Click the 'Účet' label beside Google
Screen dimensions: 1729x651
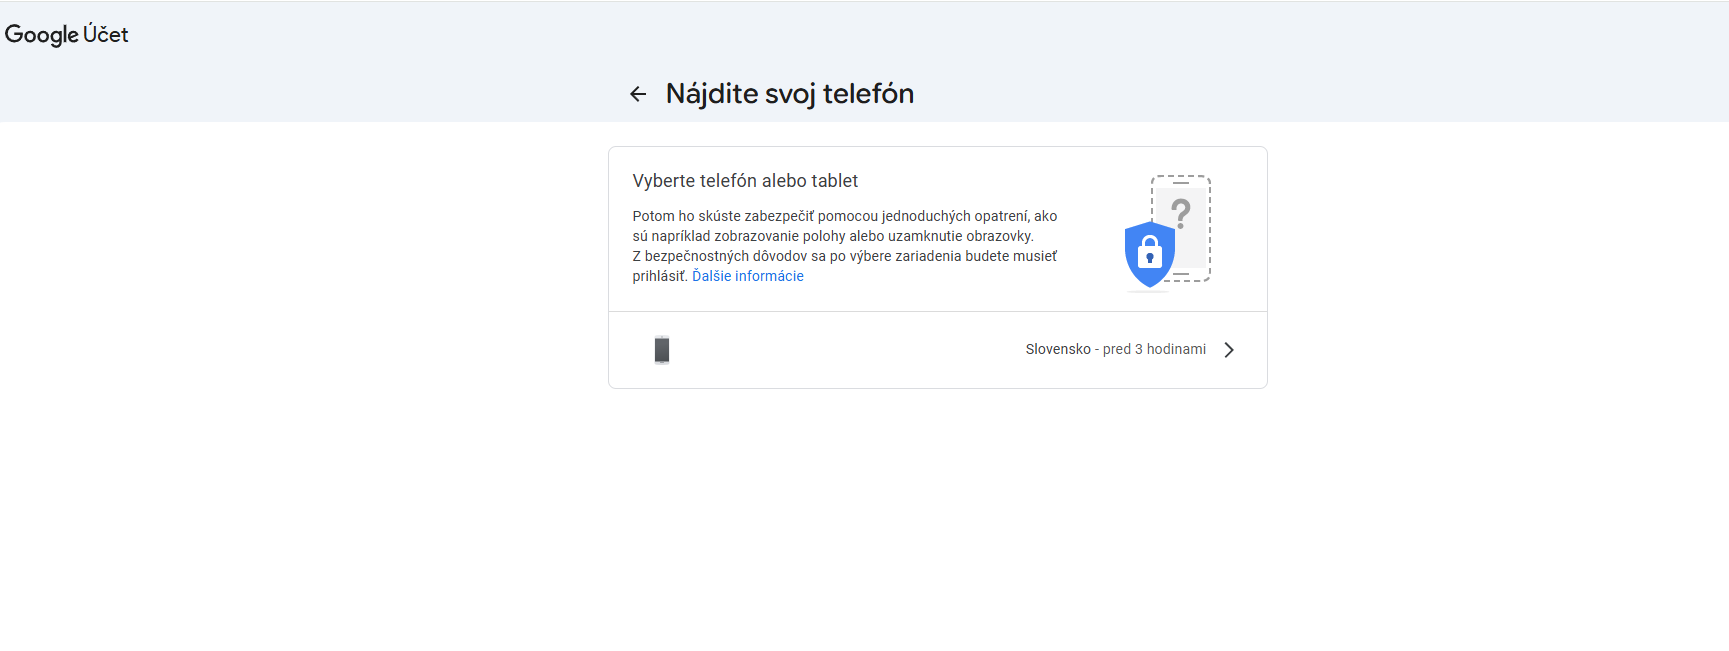106,35
